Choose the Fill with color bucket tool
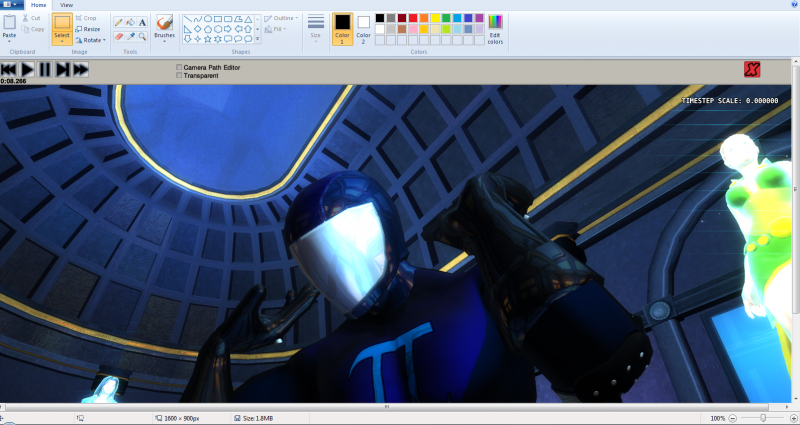This screenshot has width=800, height=425. (x=130, y=22)
